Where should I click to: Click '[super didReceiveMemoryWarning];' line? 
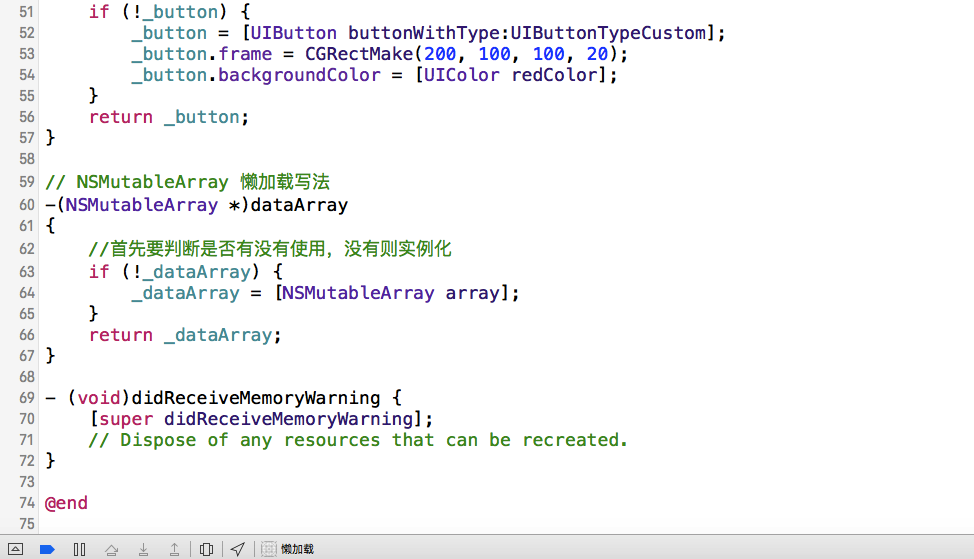[262, 419]
